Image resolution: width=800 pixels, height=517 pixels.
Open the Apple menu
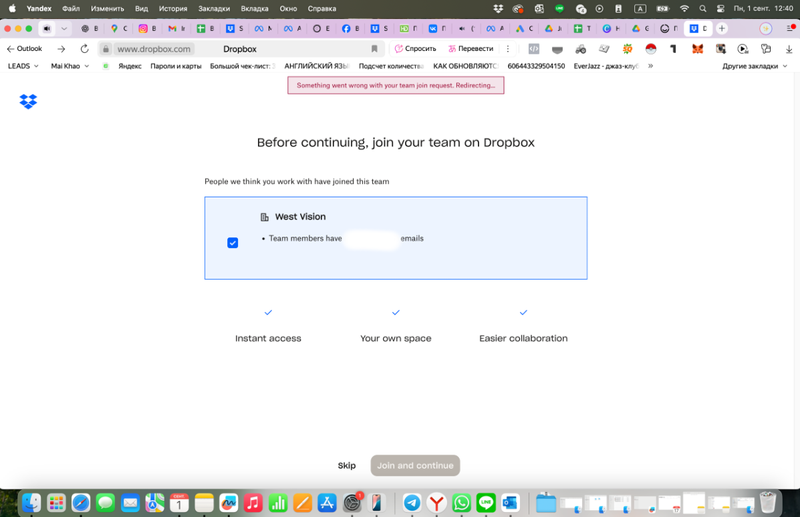(x=12, y=9)
